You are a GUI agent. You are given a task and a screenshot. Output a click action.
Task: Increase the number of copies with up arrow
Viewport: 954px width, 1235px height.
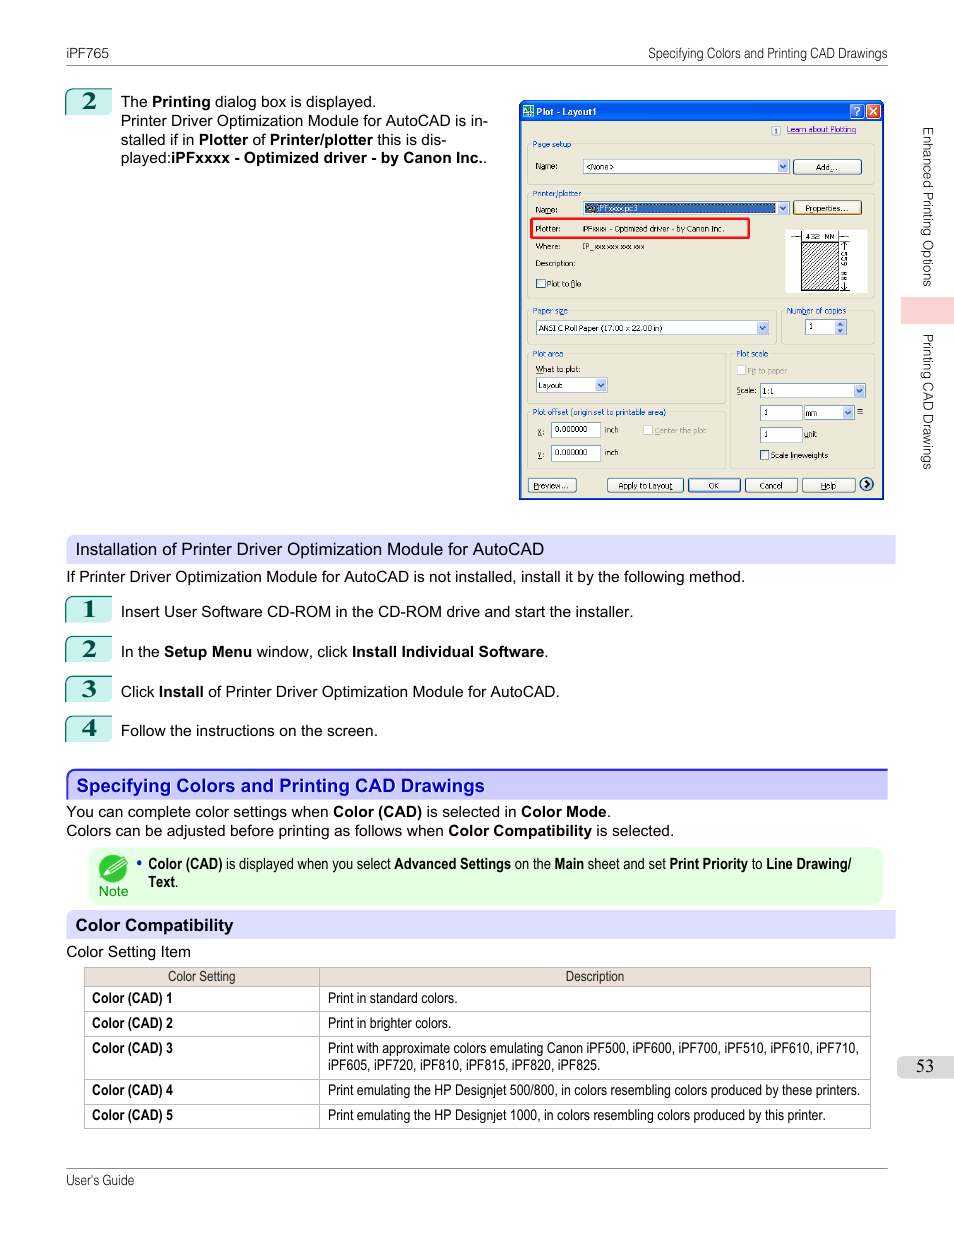click(x=840, y=323)
